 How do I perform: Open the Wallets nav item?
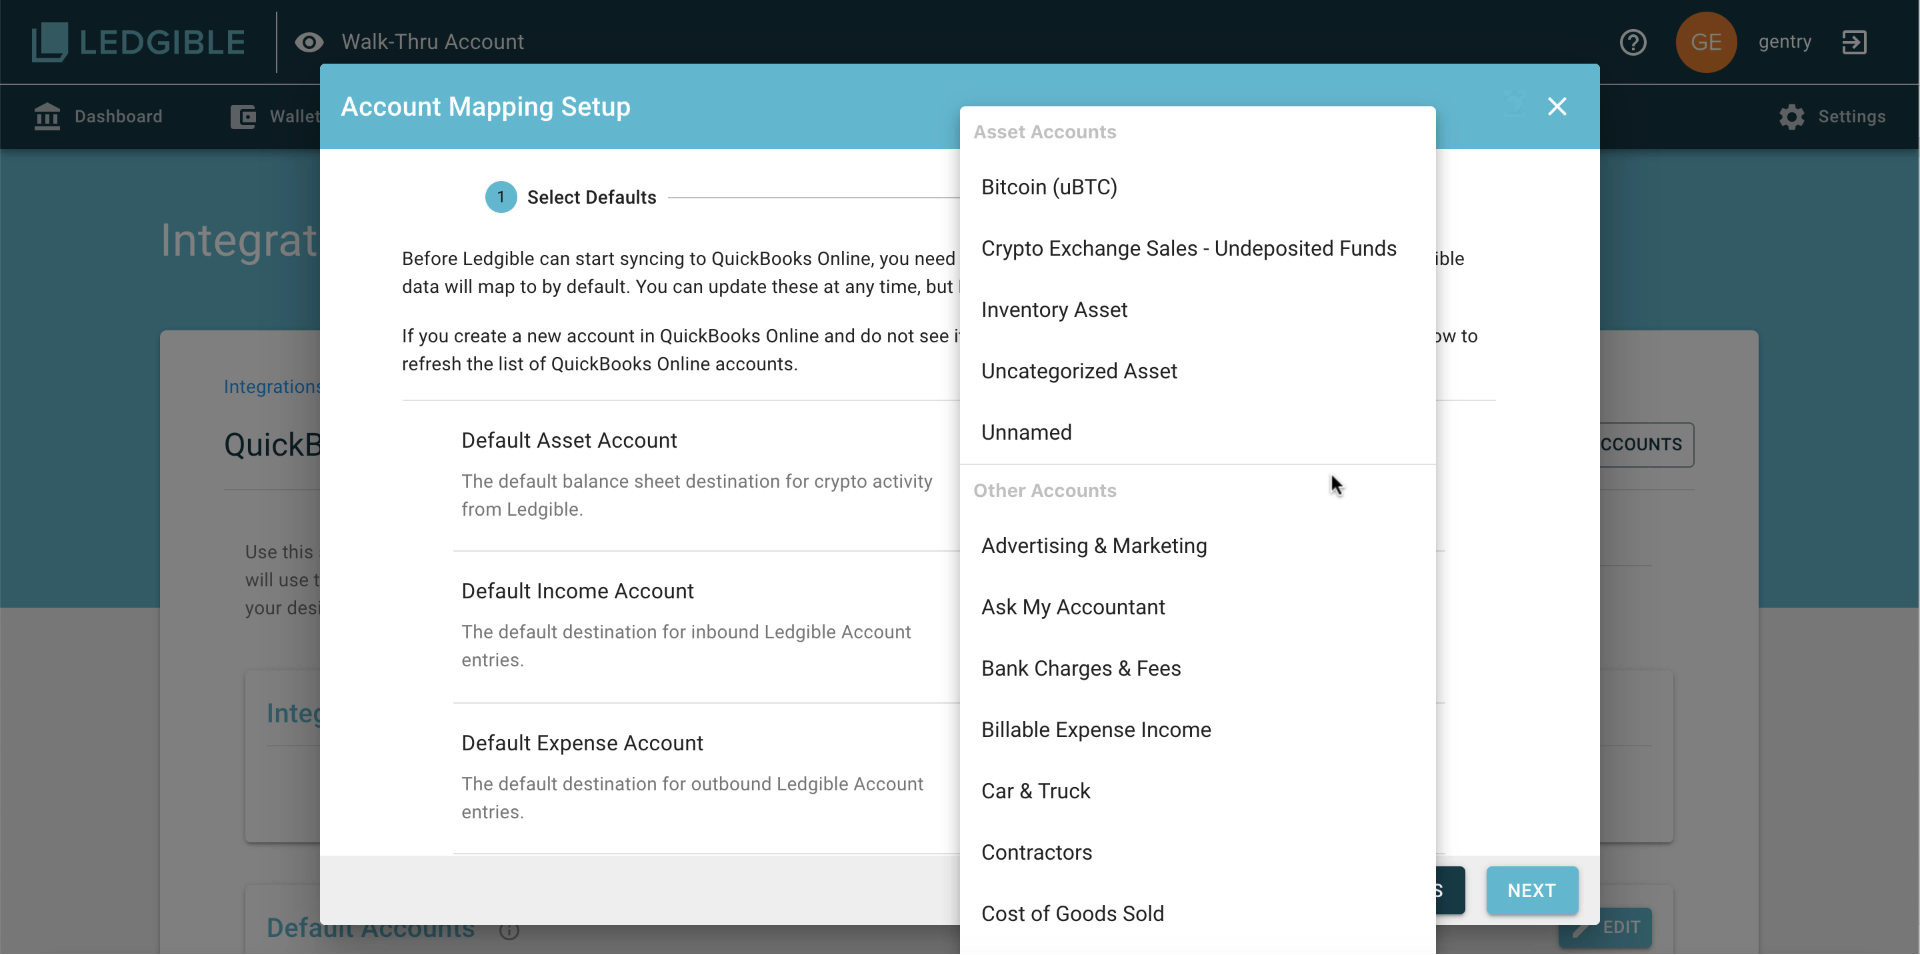pyautogui.click(x=275, y=117)
